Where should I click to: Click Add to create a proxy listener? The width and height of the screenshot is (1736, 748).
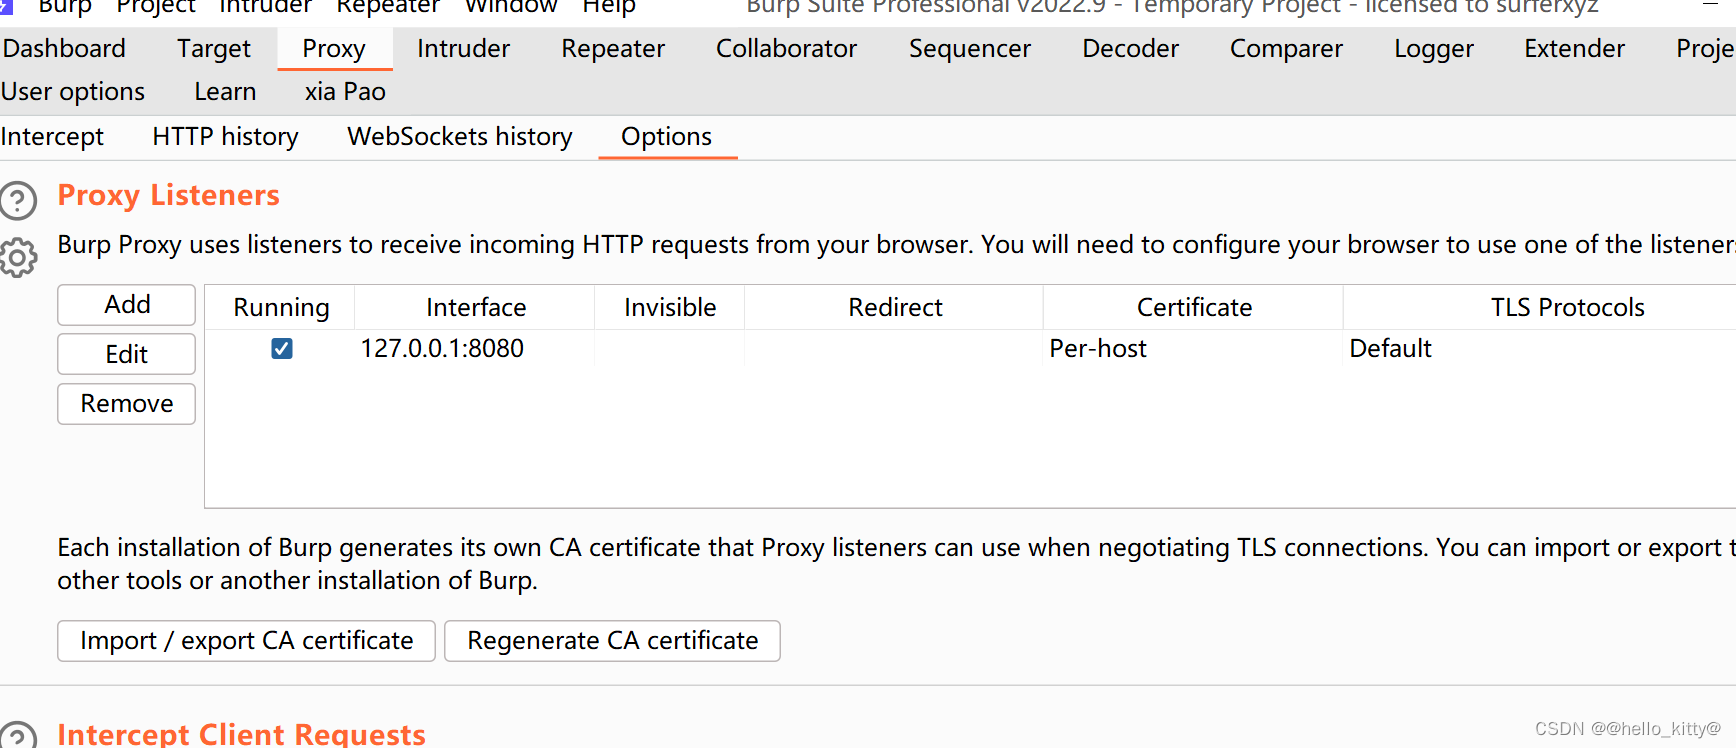coord(127,304)
